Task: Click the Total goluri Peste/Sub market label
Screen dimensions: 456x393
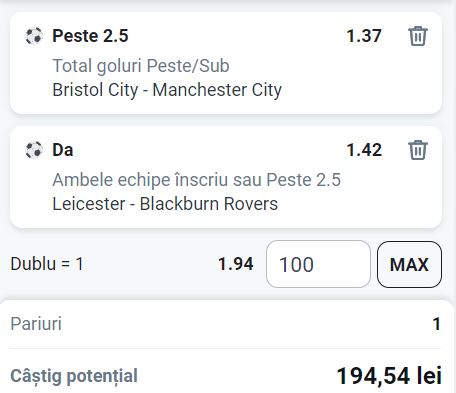Action: point(141,65)
